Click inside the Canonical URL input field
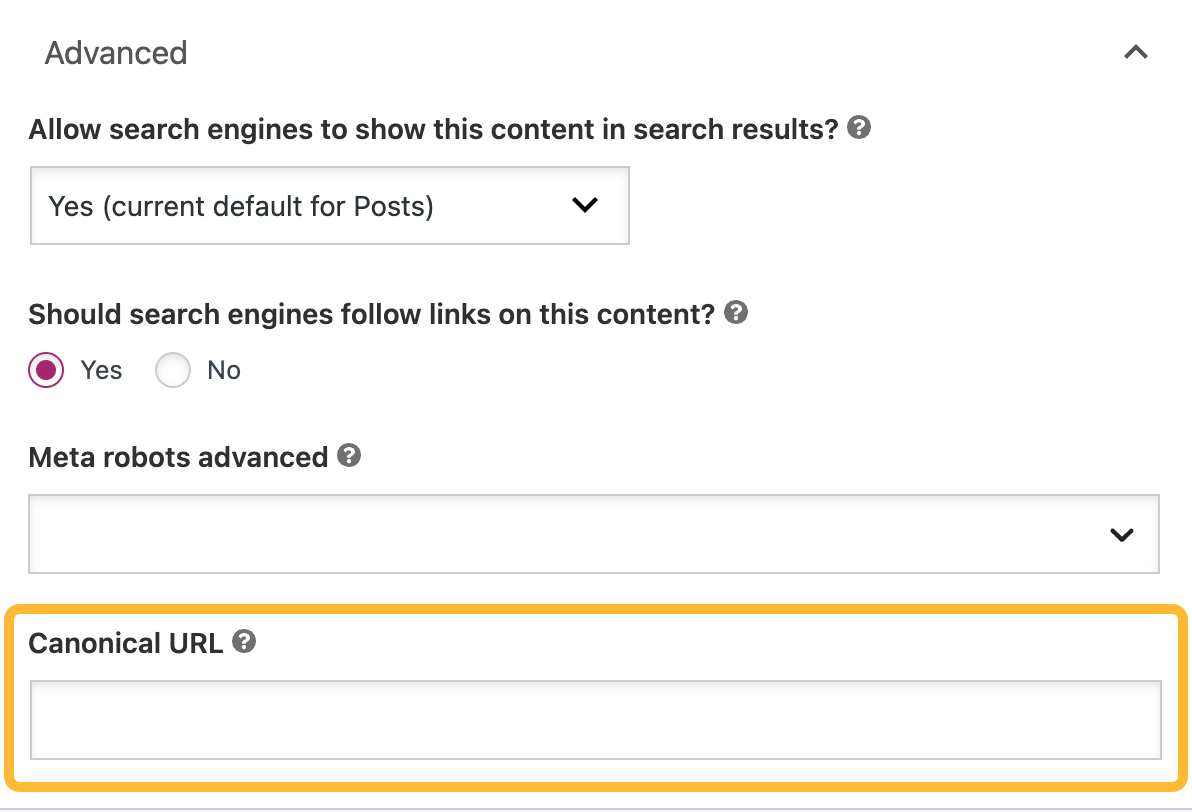Screen dimensions: 1192x812 (595, 720)
